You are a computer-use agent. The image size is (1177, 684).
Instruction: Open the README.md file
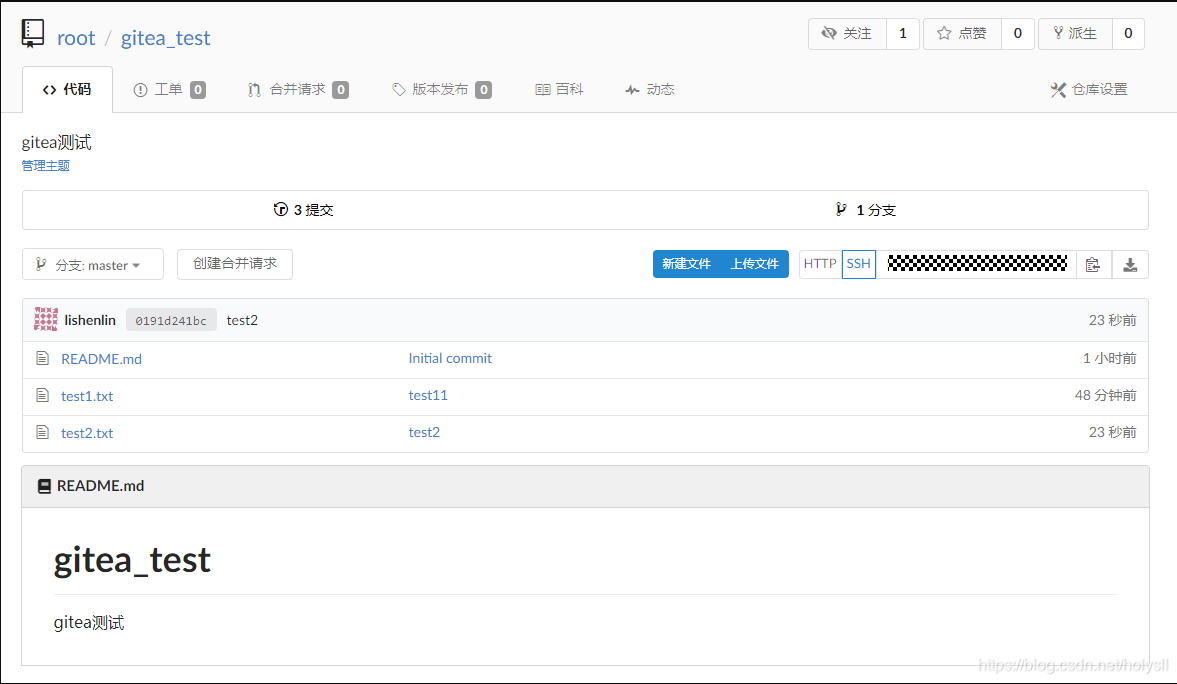coord(101,359)
